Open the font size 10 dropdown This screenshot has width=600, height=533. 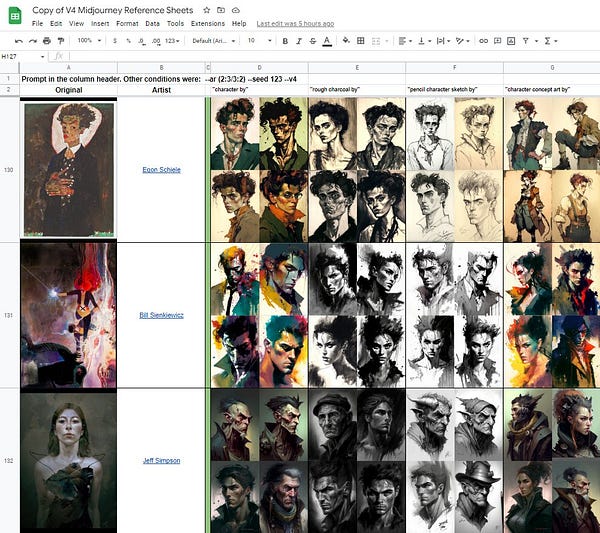tap(259, 41)
